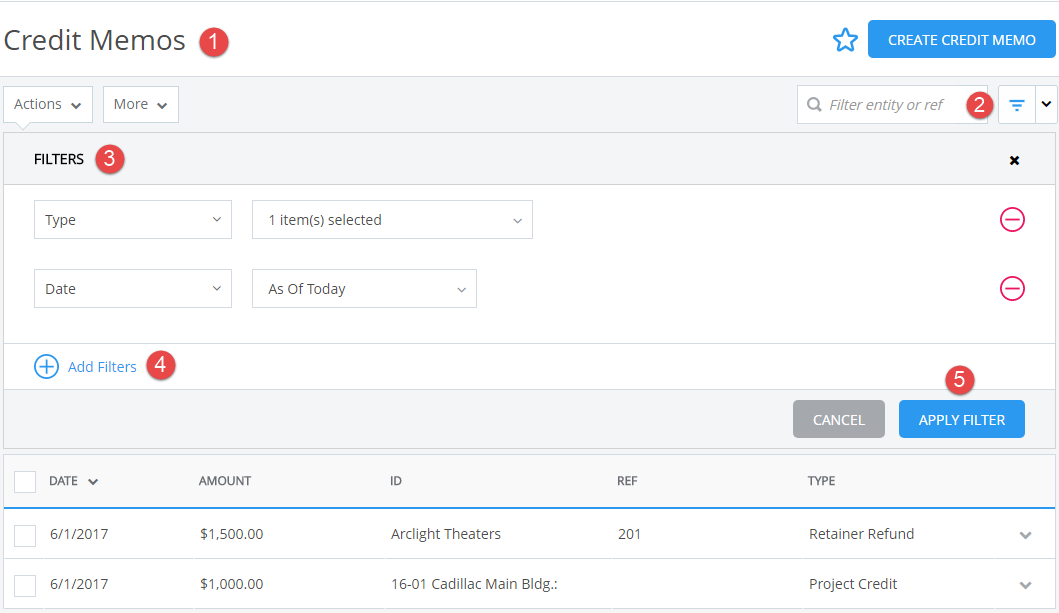Open the 'As Of Today' dropdown
1059x613 pixels.
(365, 288)
